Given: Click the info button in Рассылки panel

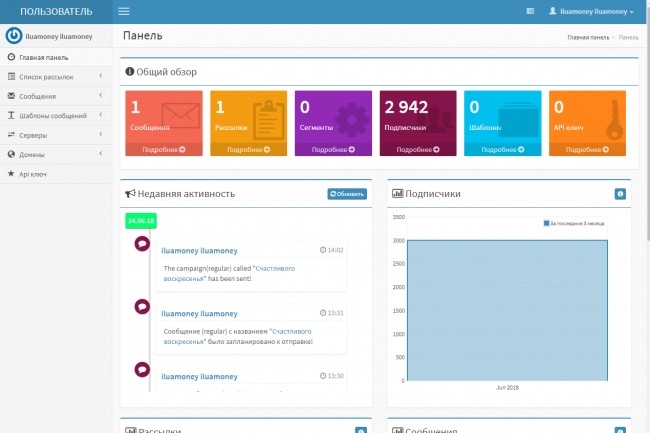Looking at the screenshot, I should coord(361,431).
